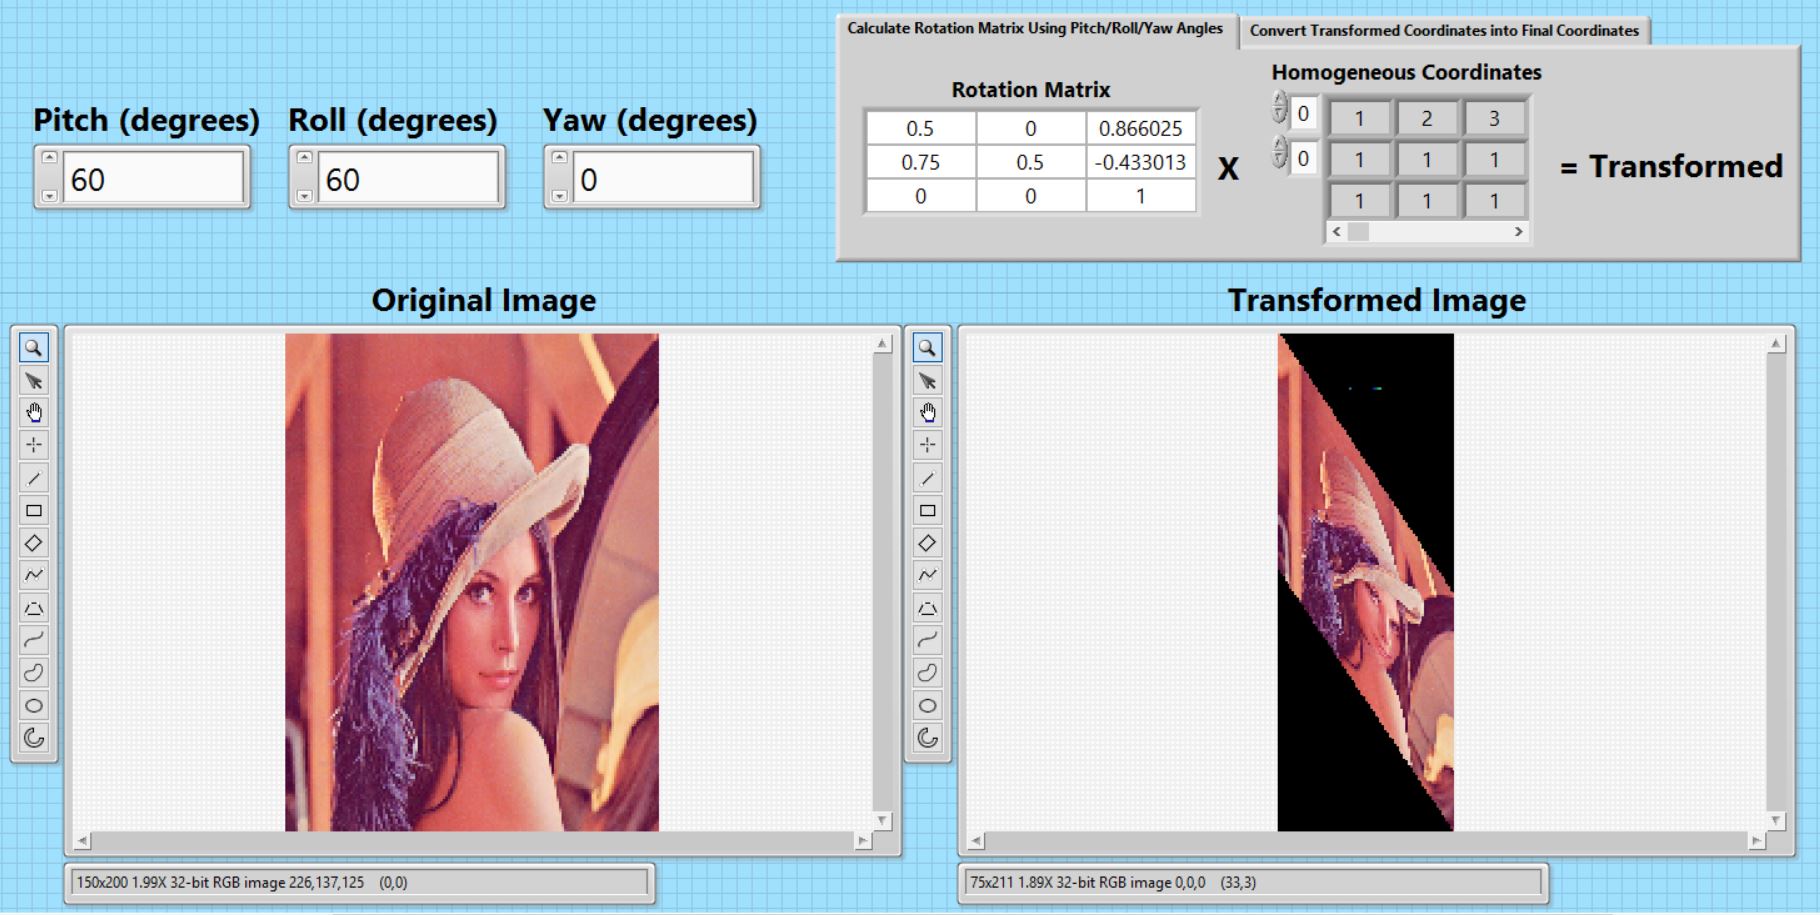Adjust Homogeneous Coordinates first array index stepper
The height and width of the screenshot is (915, 1820).
pos(1279,108)
